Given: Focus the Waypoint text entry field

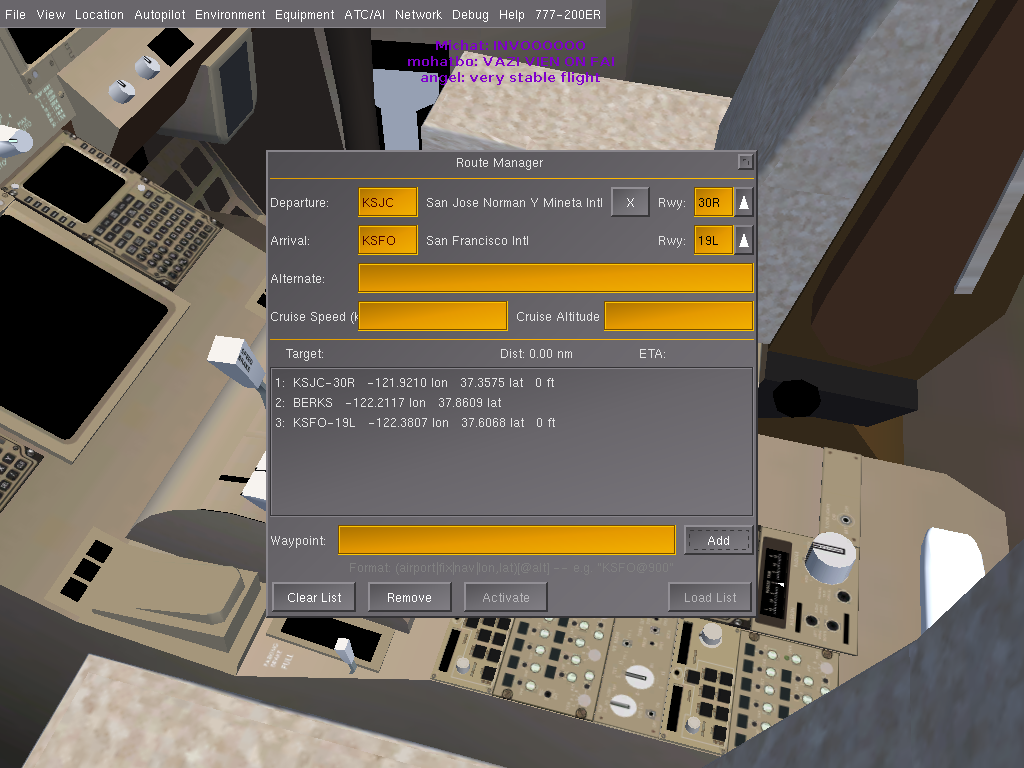Looking at the screenshot, I should (x=506, y=540).
